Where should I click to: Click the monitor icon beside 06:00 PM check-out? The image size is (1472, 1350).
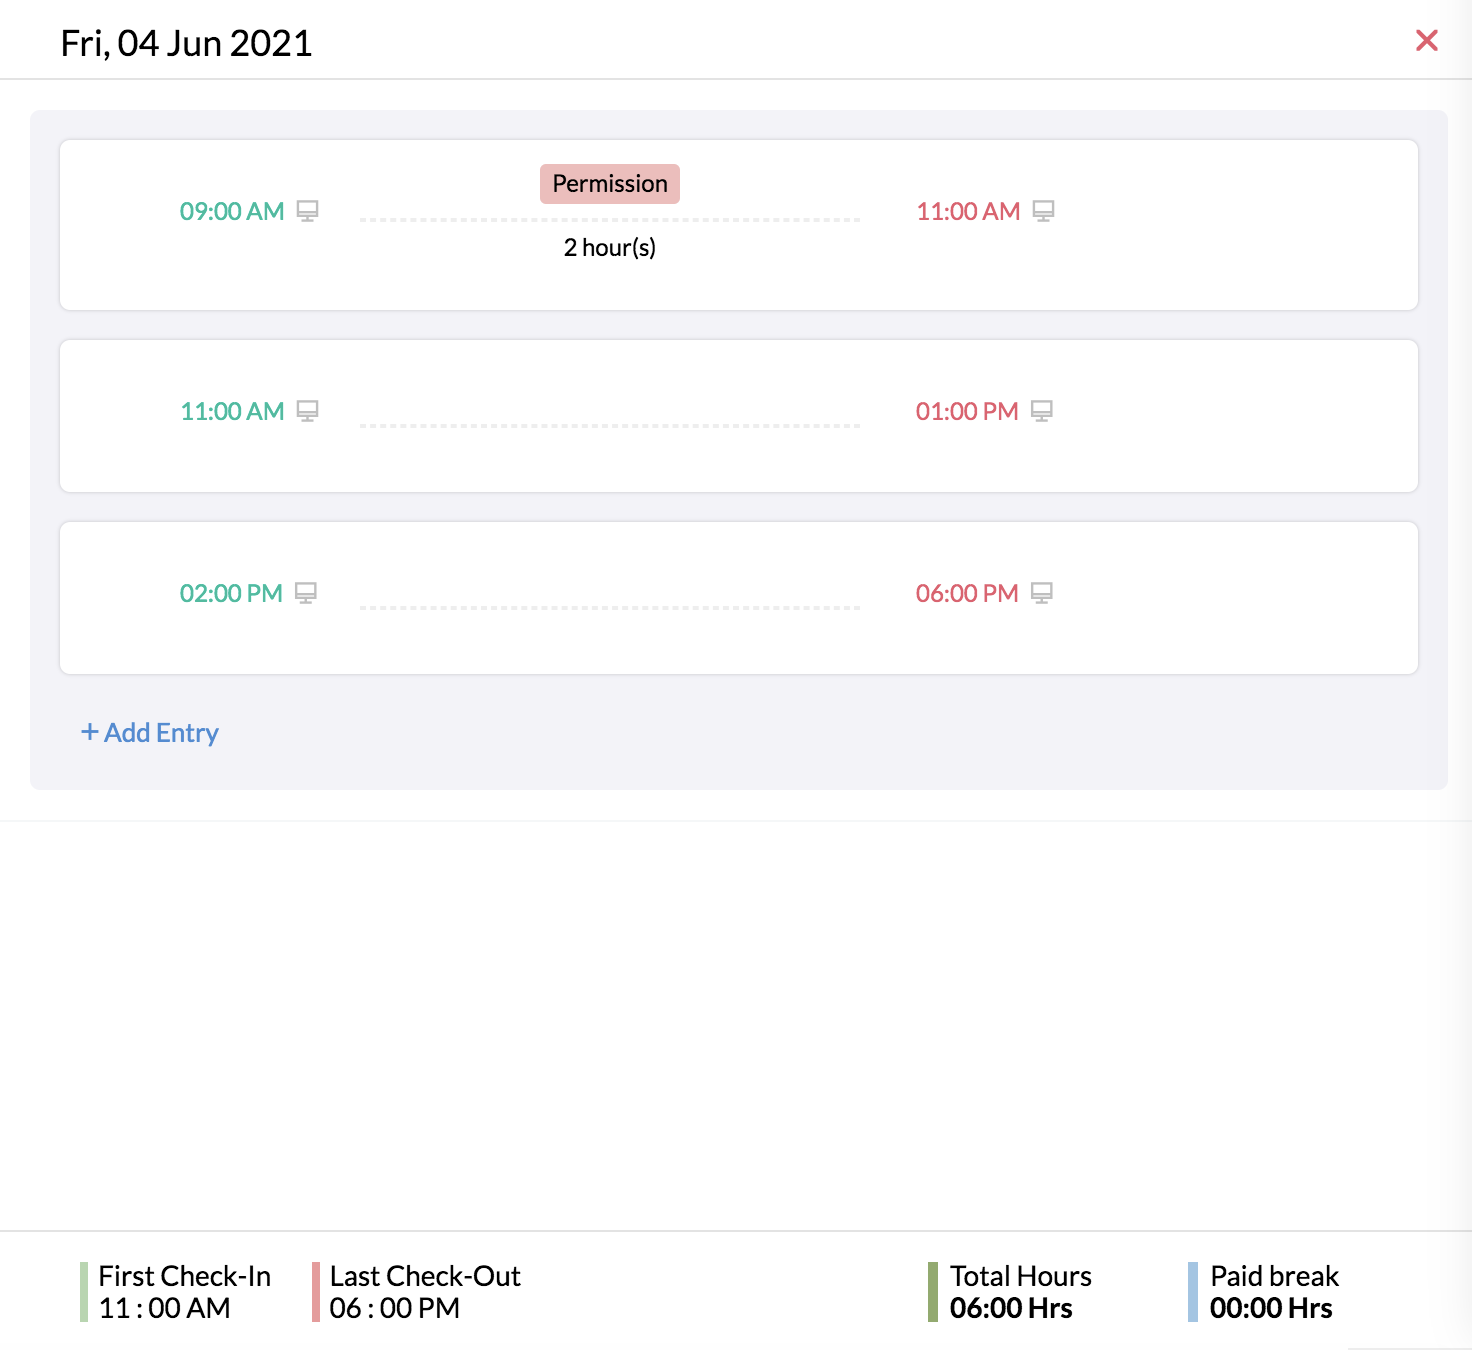(1042, 593)
